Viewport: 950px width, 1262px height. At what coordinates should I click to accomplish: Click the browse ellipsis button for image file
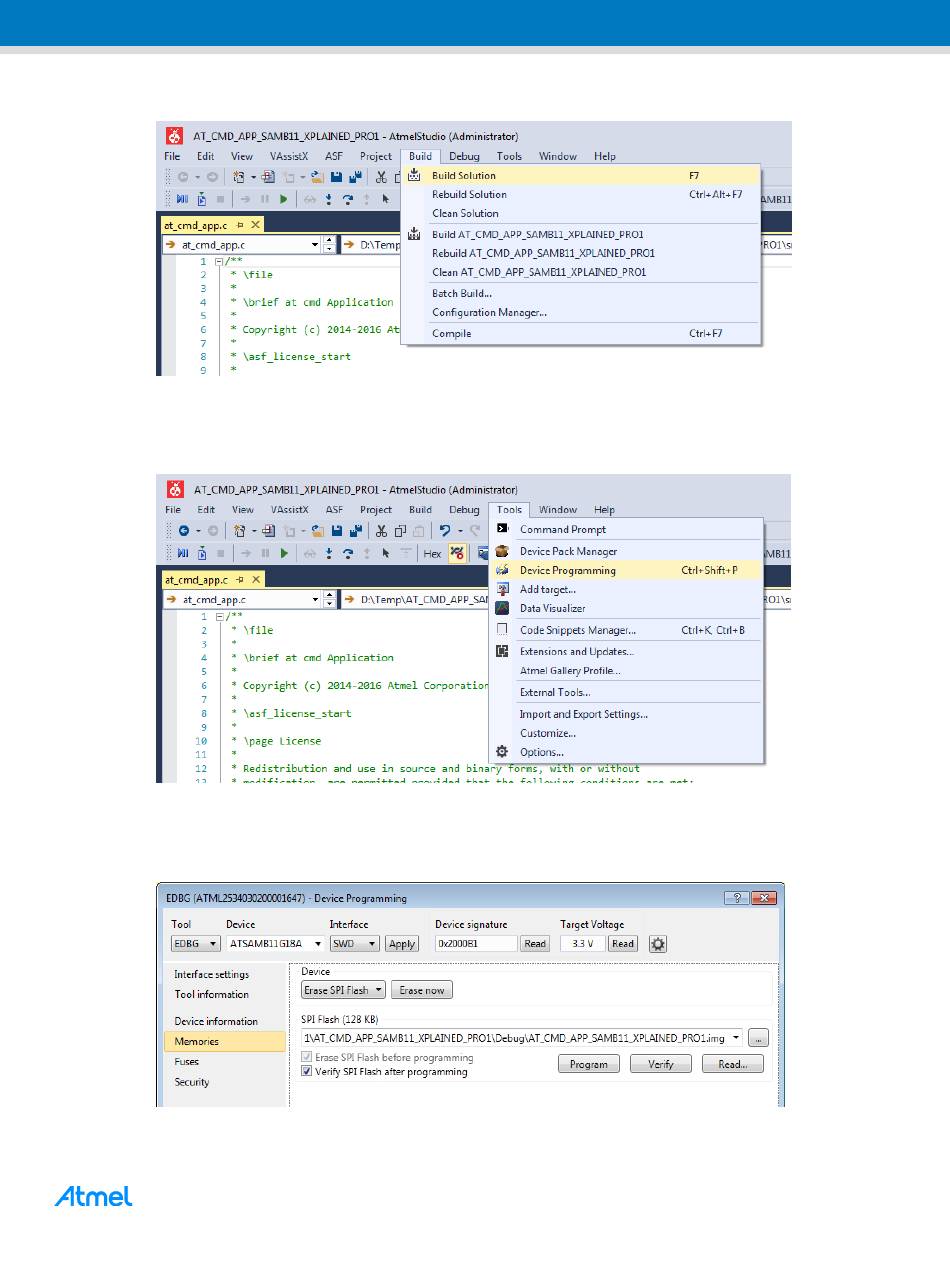(x=758, y=1038)
